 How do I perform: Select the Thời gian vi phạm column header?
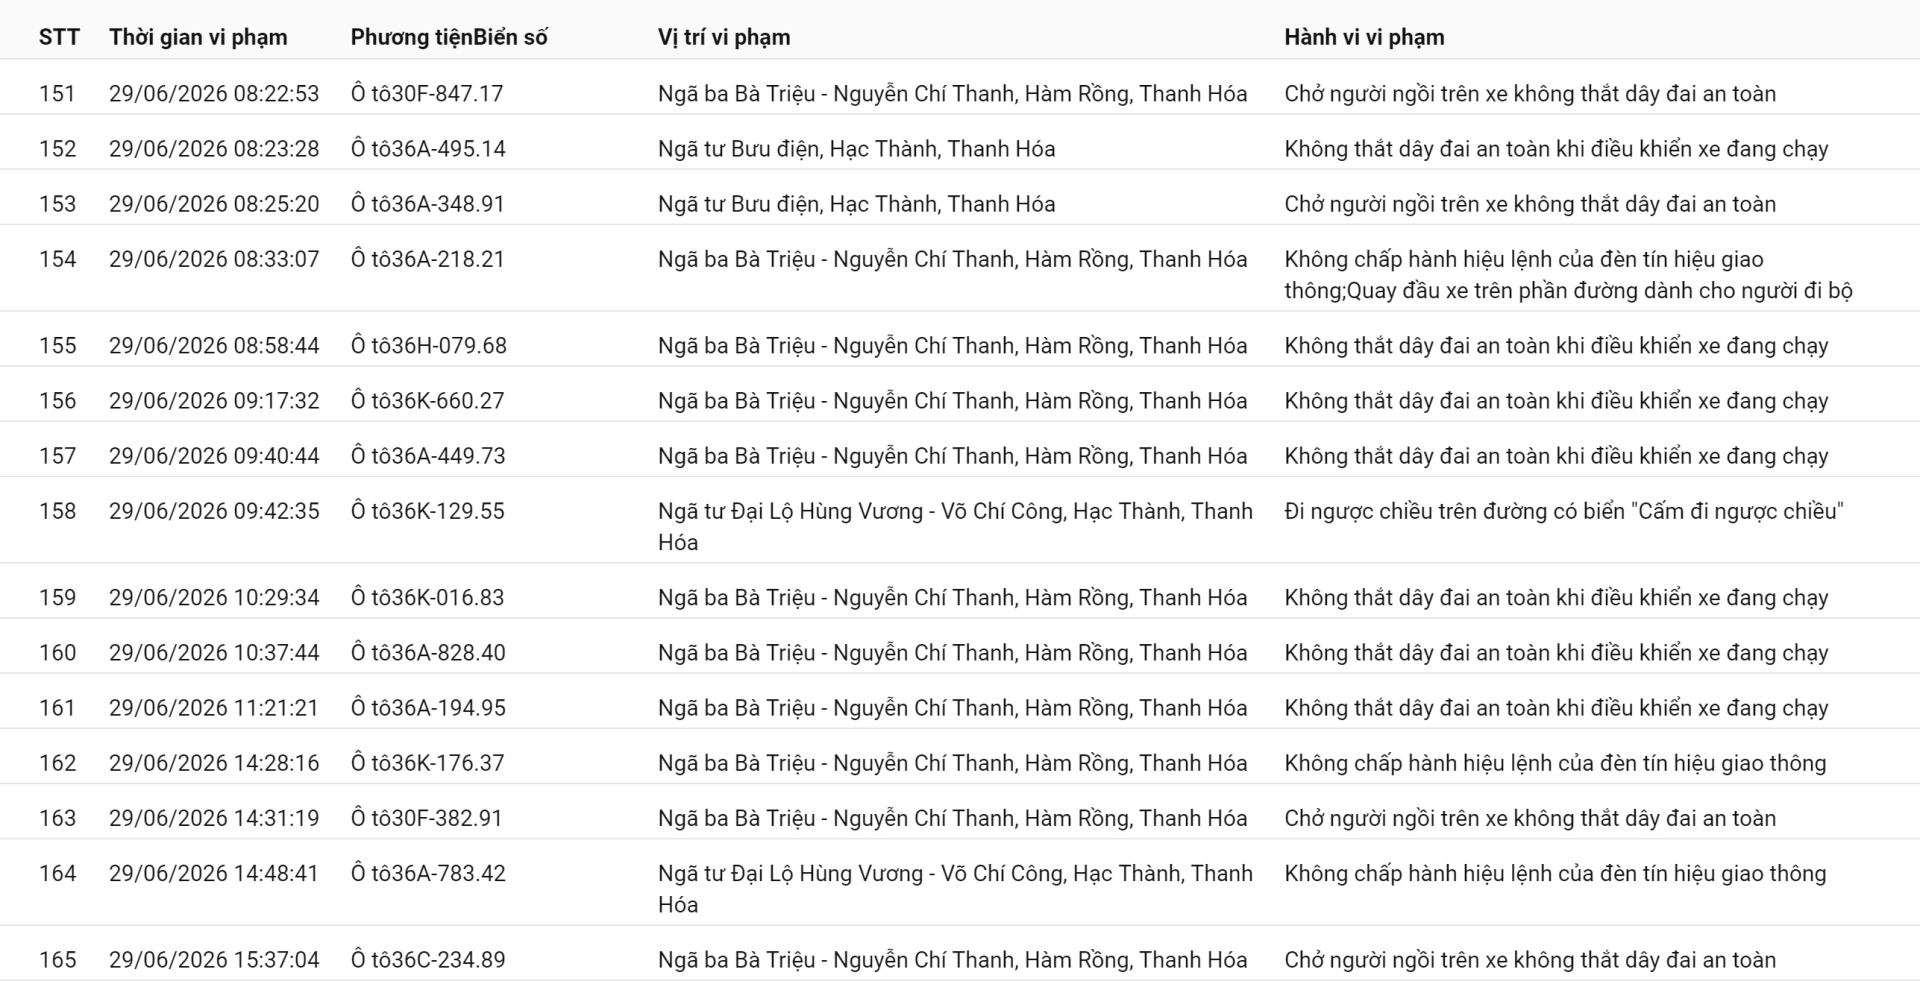click(198, 37)
